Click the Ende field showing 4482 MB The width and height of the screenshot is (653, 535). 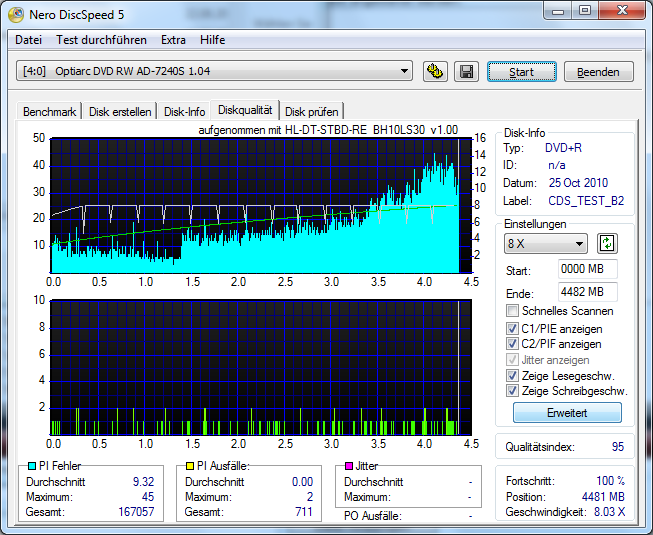588,292
